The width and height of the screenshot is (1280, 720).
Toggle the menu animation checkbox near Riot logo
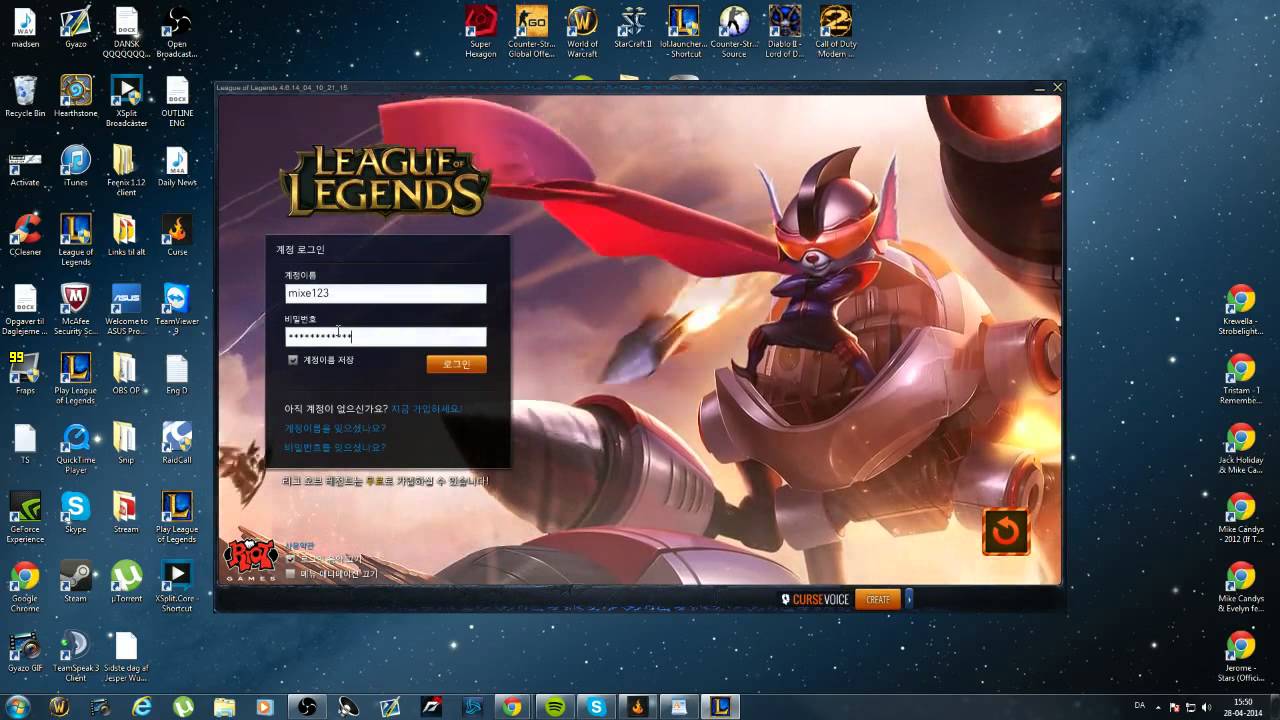[290, 574]
